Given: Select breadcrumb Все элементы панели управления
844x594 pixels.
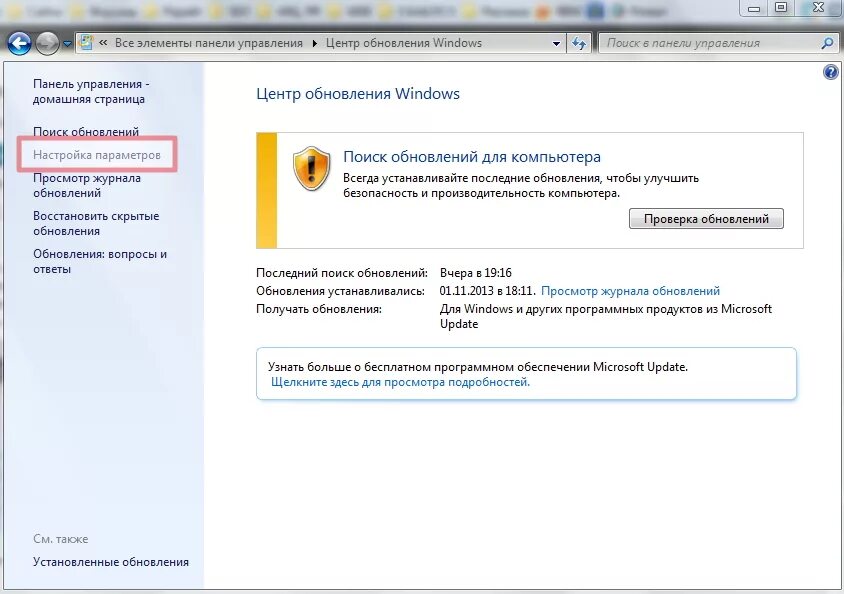Looking at the screenshot, I should point(209,43).
